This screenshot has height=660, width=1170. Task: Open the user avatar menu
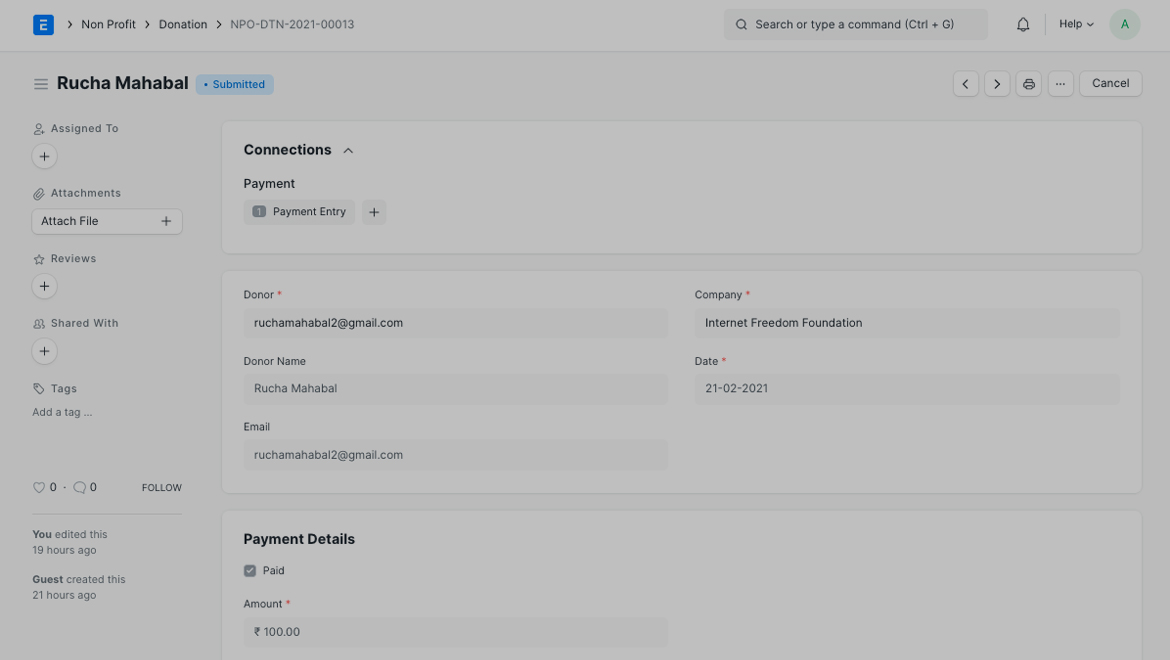coord(1124,24)
